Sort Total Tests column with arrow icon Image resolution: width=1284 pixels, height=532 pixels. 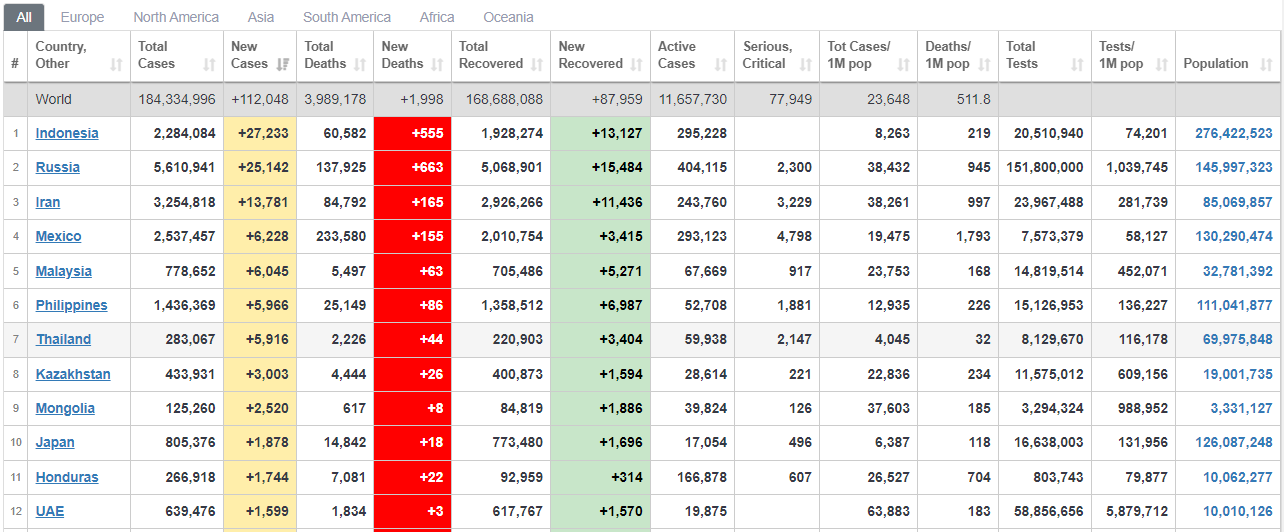(x=1077, y=64)
